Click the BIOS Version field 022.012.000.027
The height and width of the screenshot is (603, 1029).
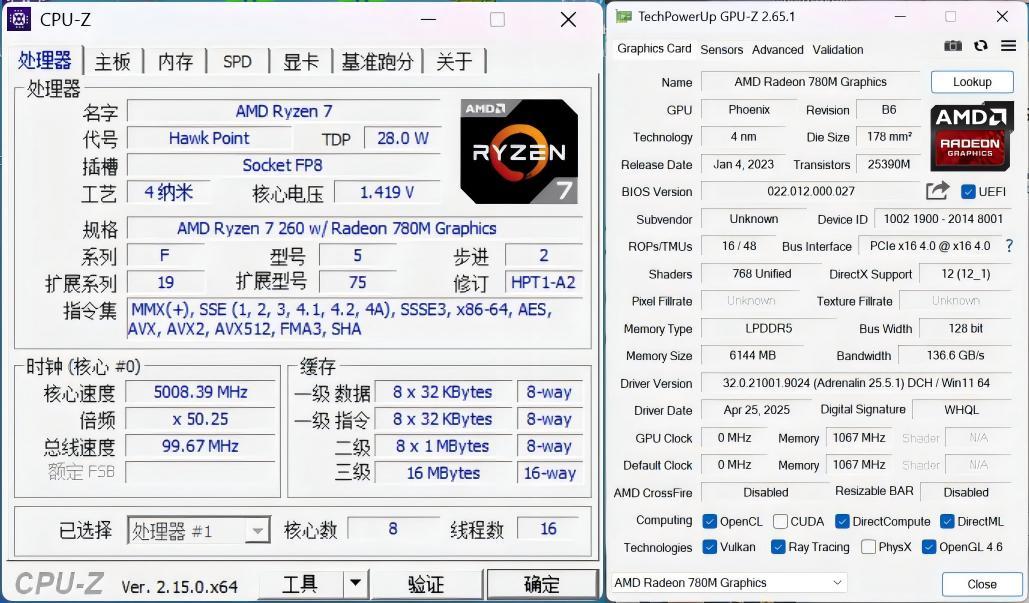pos(810,192)
